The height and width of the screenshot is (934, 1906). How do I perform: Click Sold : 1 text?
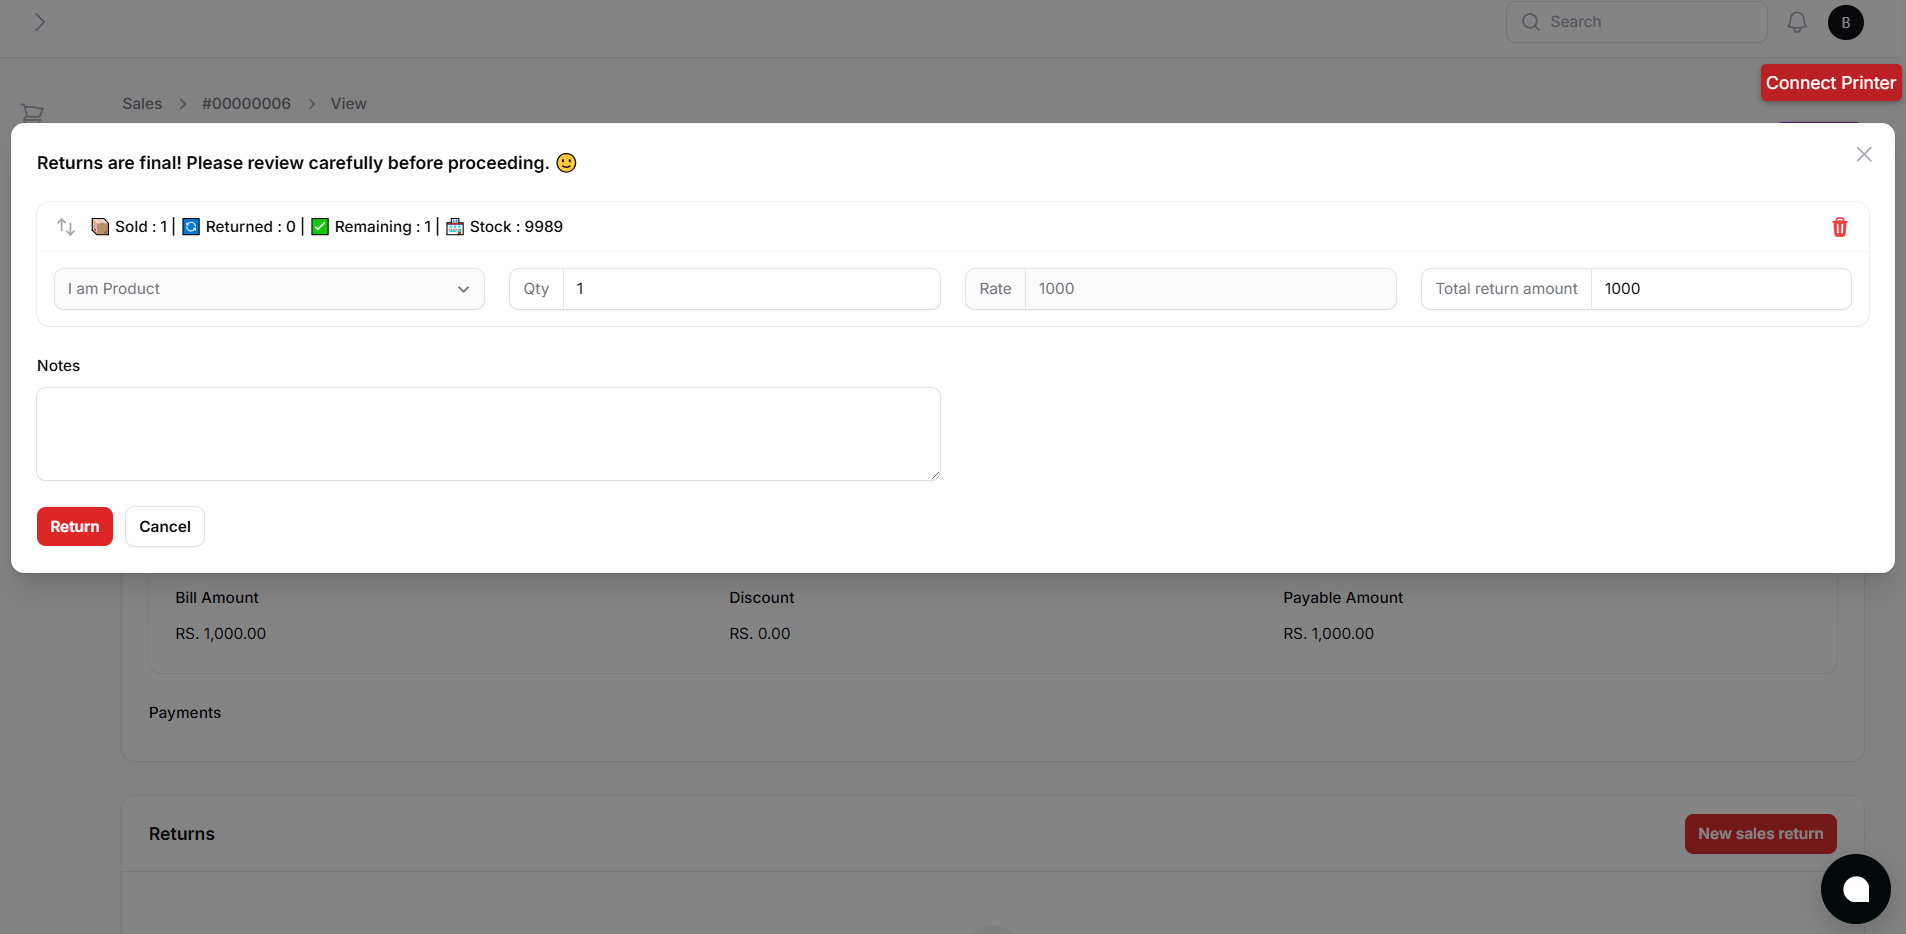(141, 227)
